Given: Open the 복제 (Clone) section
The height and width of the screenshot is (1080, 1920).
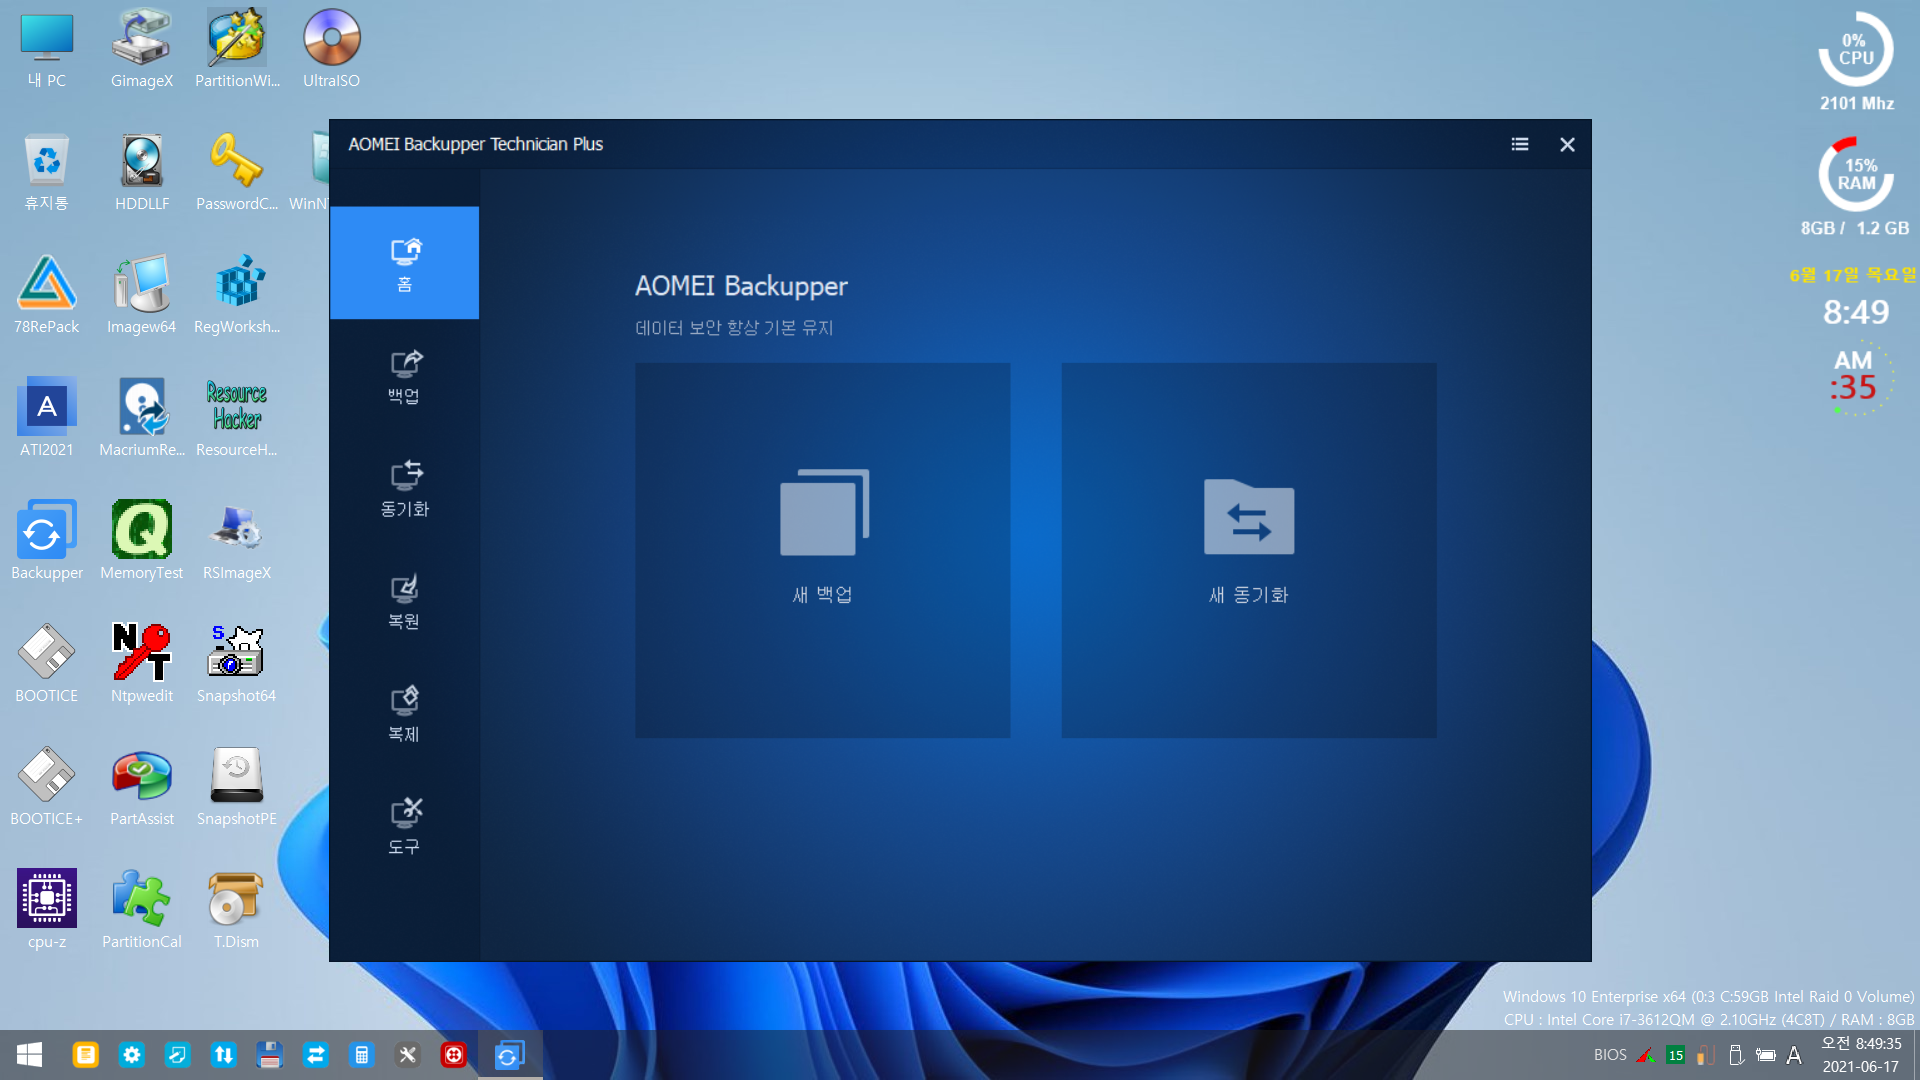Looking at the screenshot, I should tap(404, 714).
